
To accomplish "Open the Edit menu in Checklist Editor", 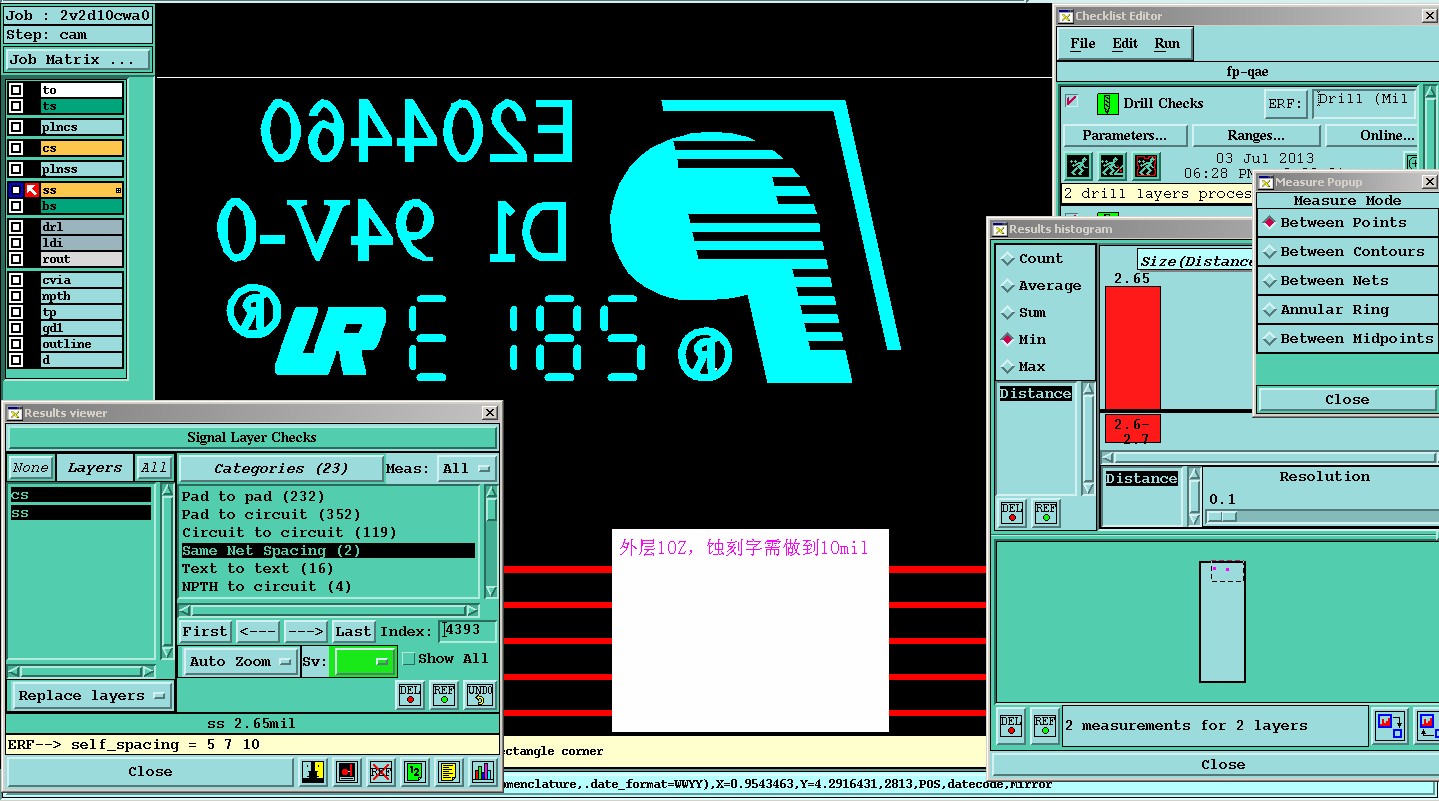I will pos(1125,43).
